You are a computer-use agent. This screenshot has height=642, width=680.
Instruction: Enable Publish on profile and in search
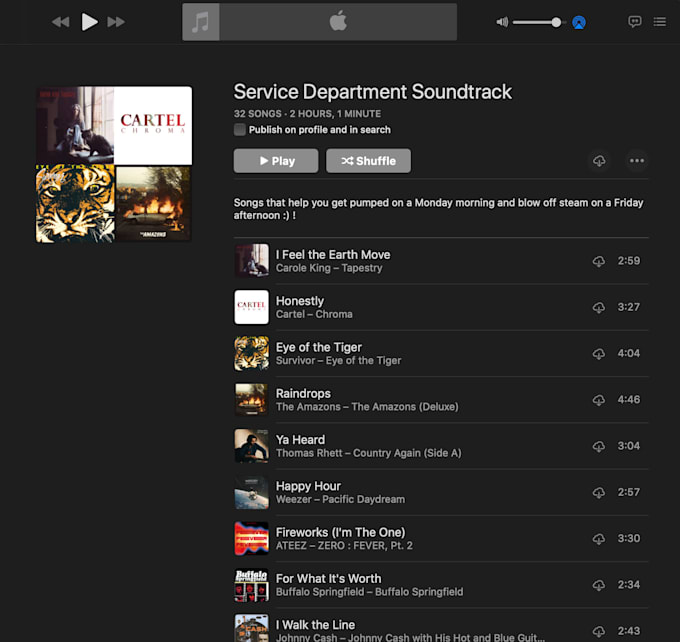(240, 130)
